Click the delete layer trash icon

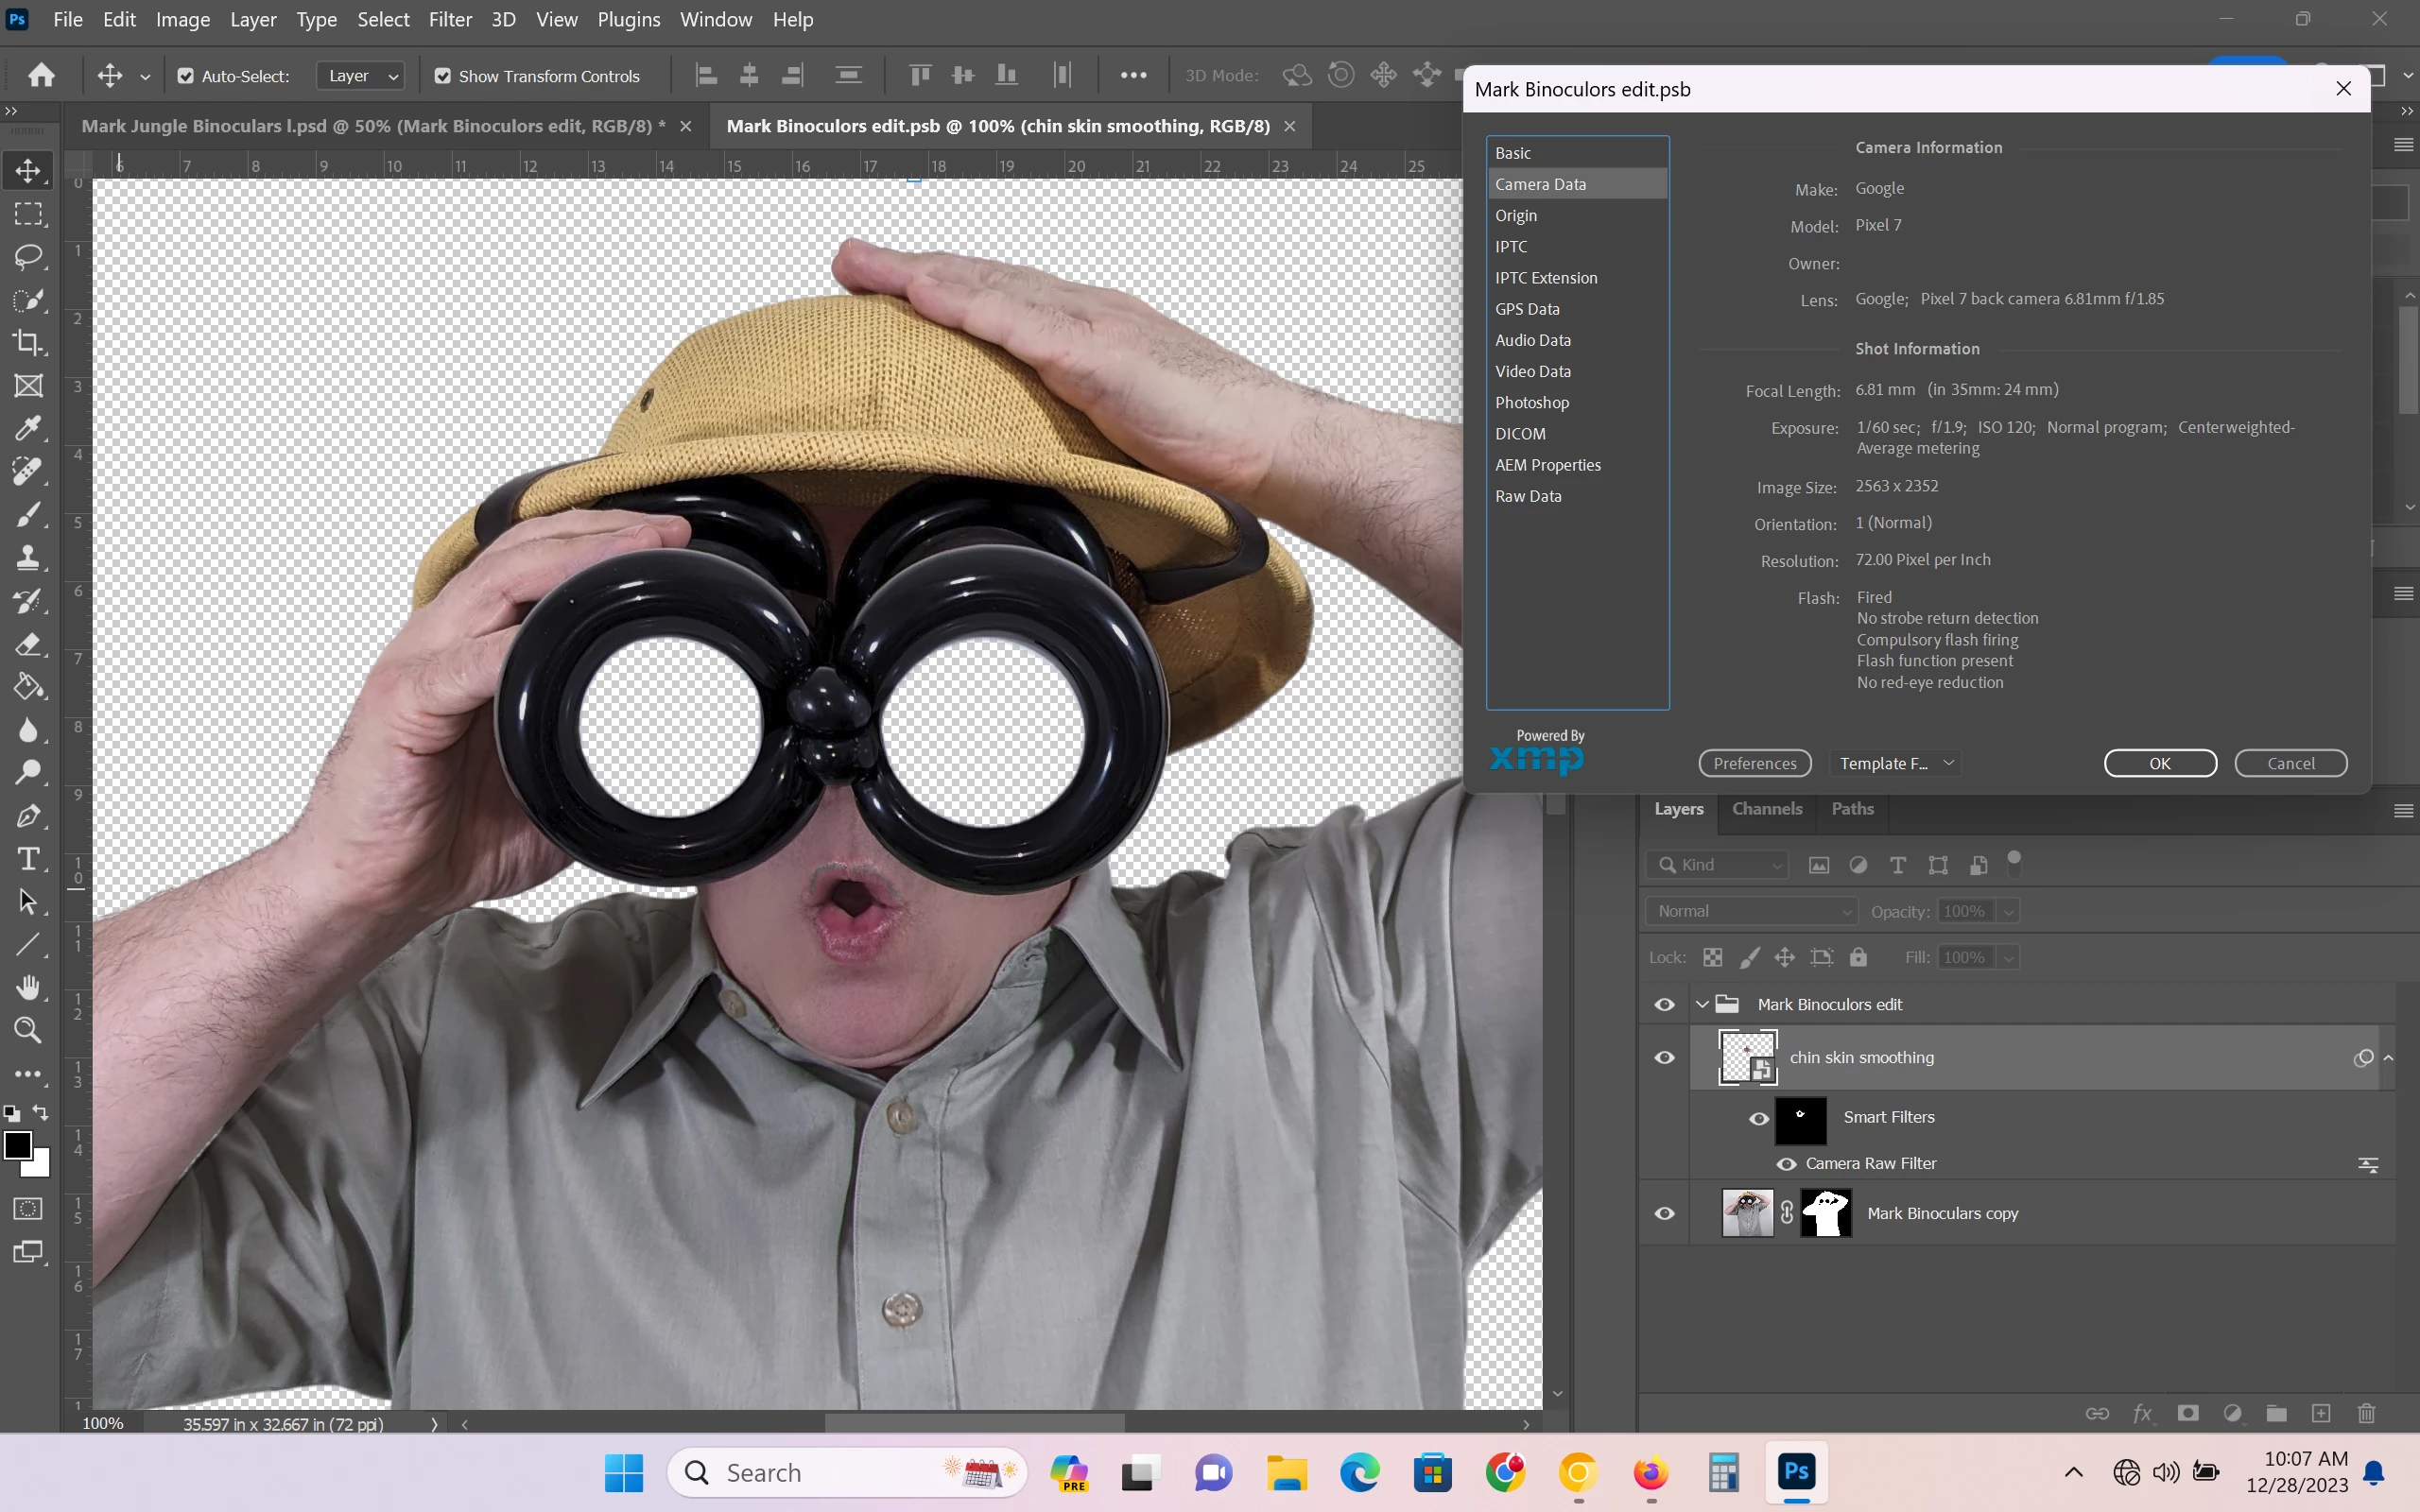point(2366,1413)
